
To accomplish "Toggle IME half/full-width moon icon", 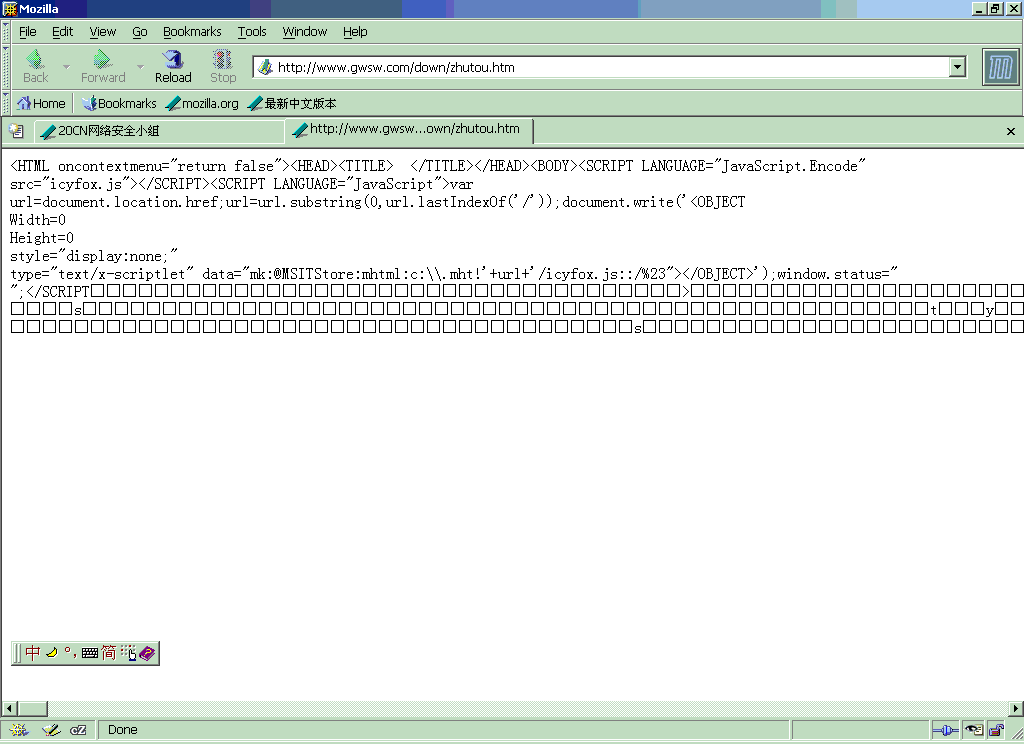I will (x=52, y=653).
